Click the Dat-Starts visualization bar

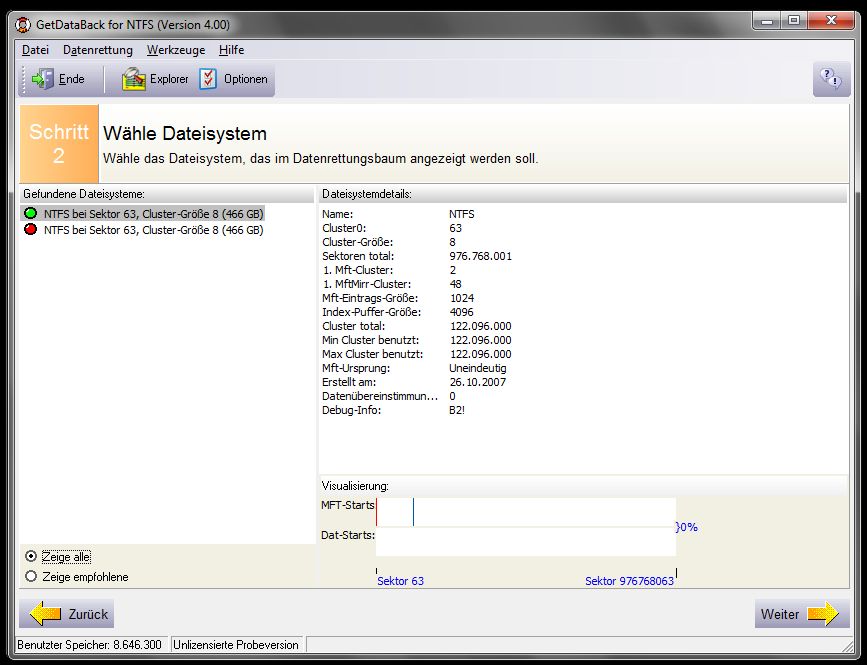pyautogui.click(x=525, y=542)
